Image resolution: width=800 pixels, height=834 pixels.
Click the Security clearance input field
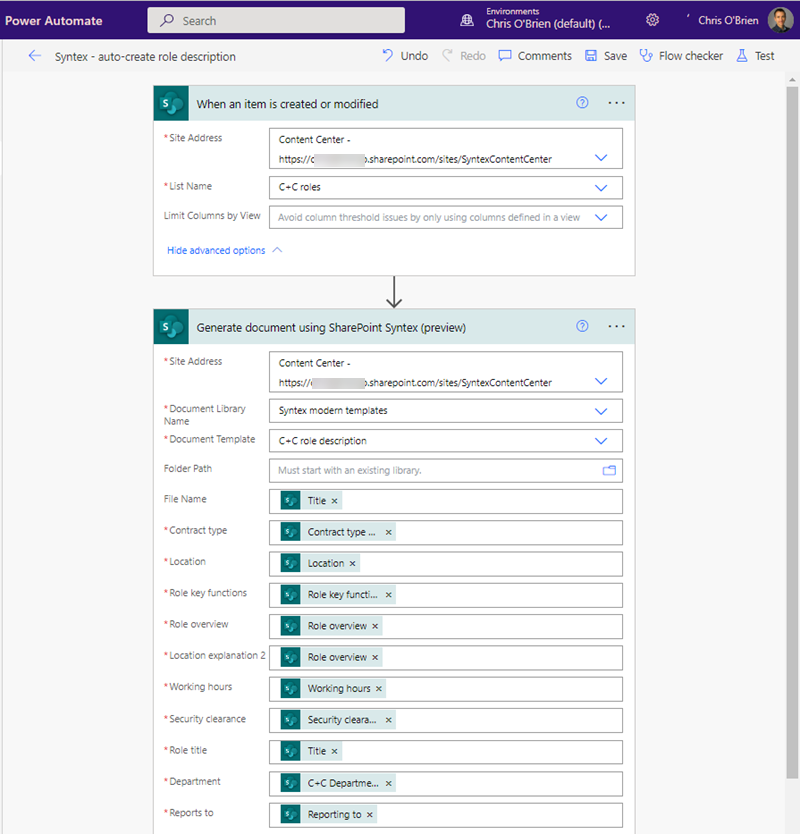[446, 720]
